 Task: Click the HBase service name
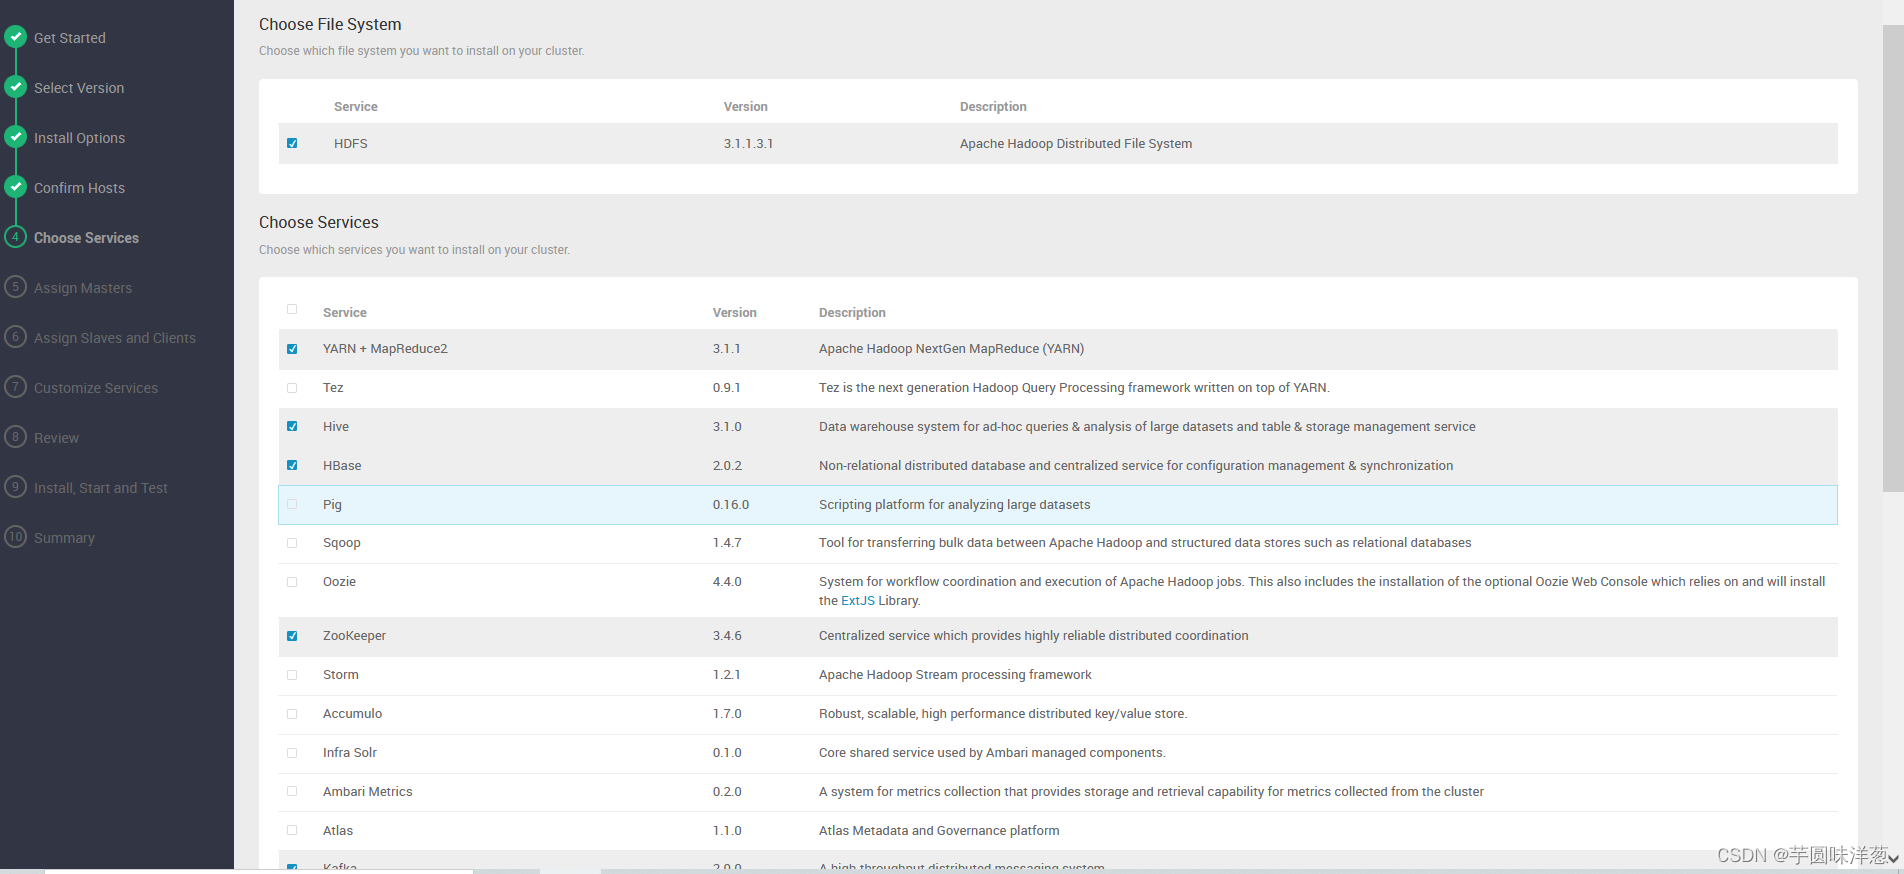[342, 466]
